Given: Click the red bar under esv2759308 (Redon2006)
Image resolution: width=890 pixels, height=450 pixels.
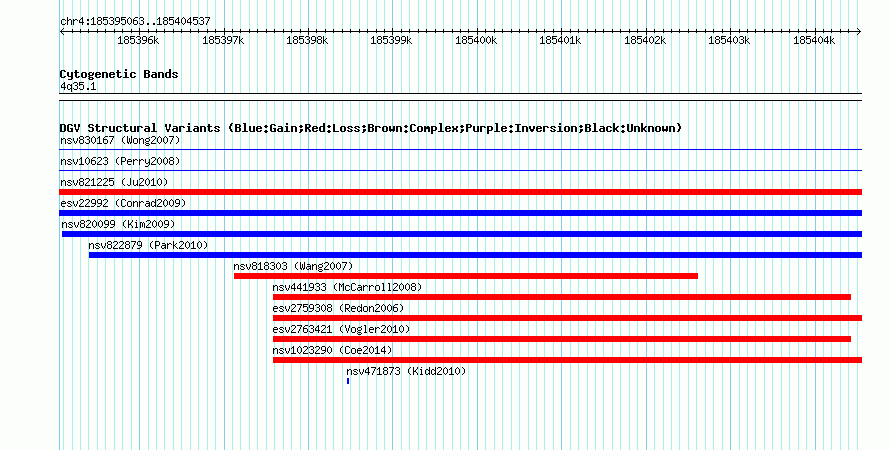Looking at the screenshot, I should coord(568,318).
